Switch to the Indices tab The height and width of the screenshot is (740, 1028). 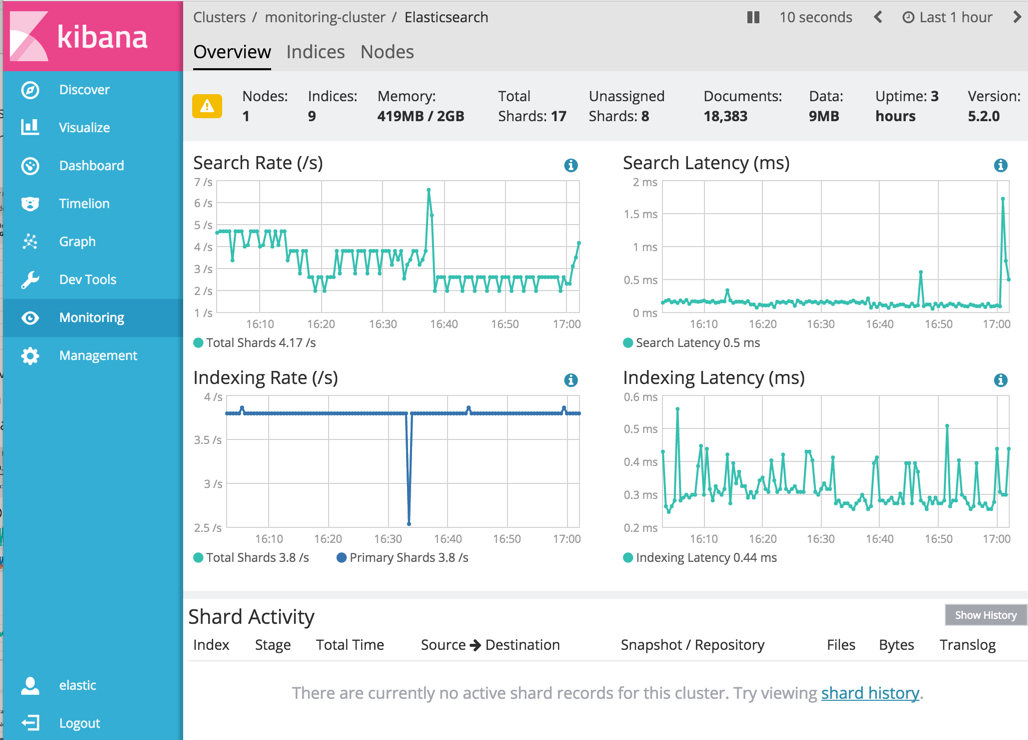[315, 52]
